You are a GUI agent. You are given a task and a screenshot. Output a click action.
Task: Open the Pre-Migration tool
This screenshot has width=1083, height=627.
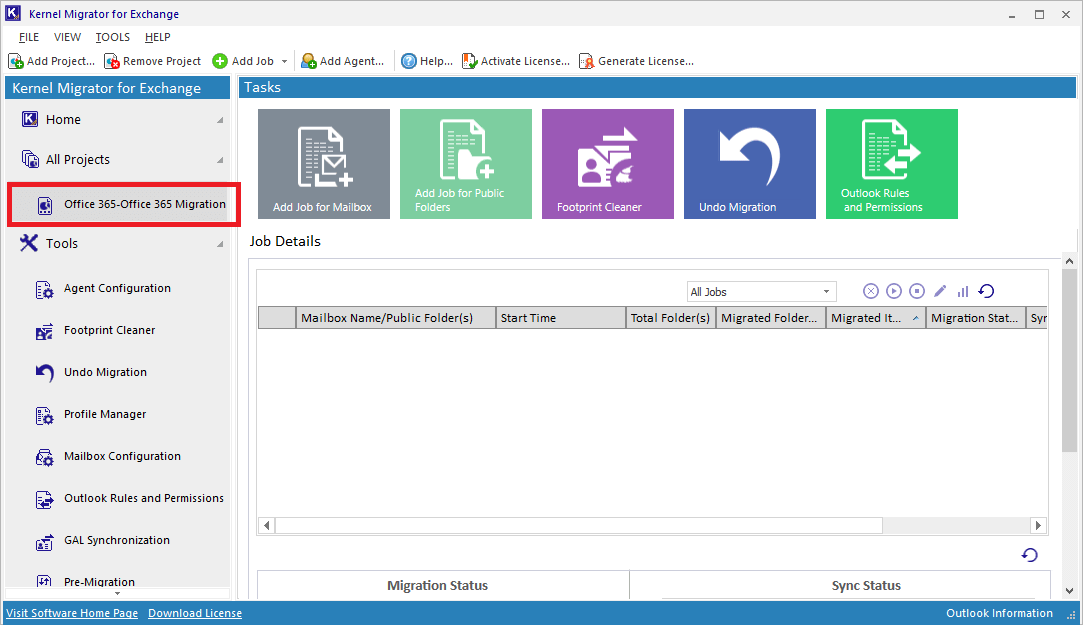pyautogui.click(x=99, y=581)
